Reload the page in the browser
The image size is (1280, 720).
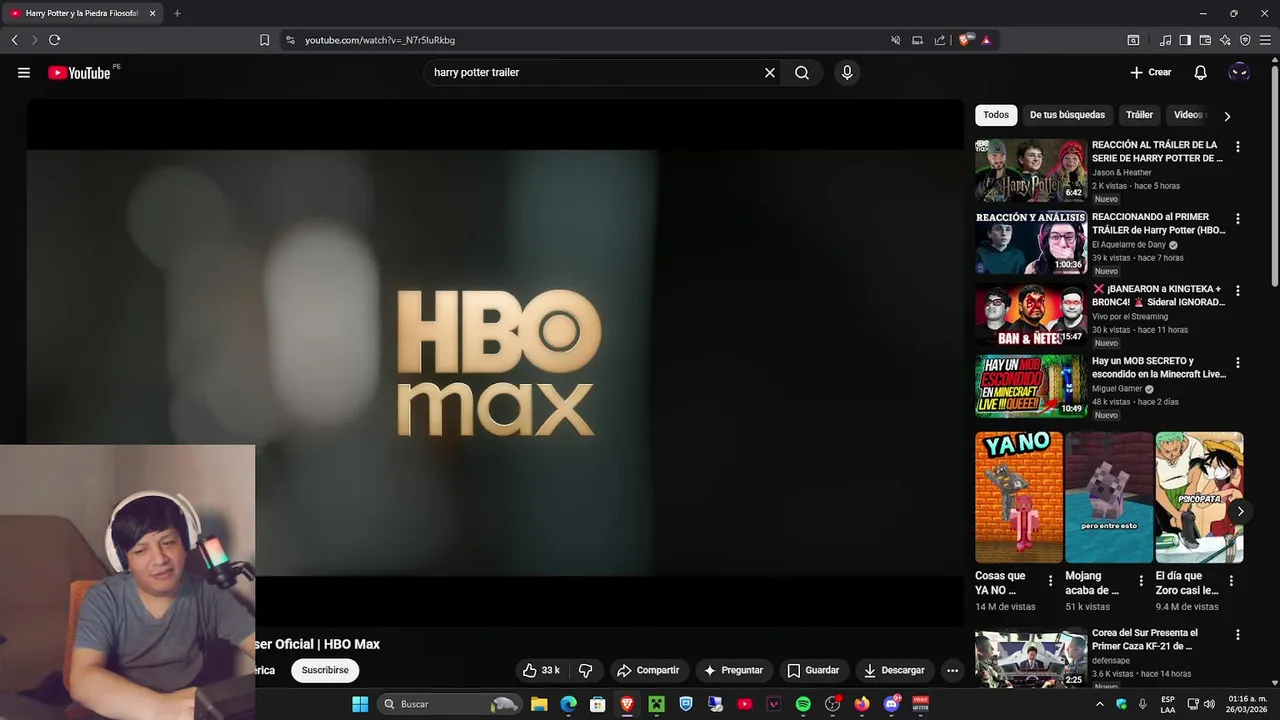click(54, 40)
